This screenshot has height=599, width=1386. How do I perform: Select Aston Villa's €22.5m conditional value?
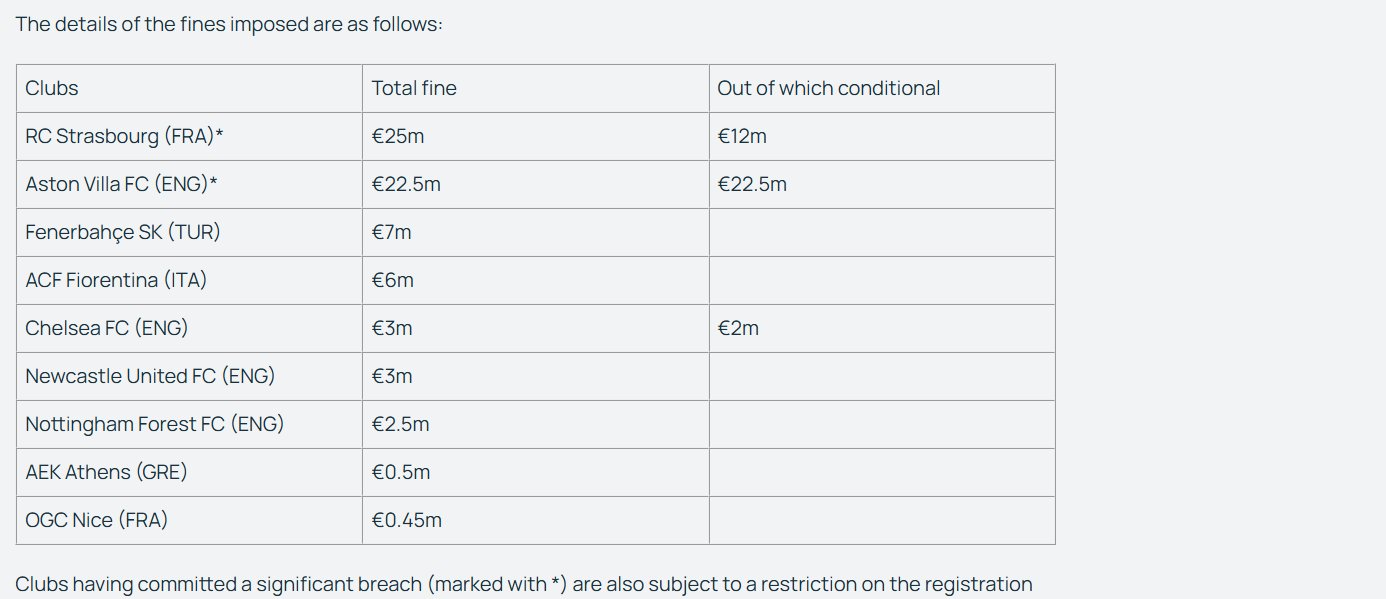752,184
